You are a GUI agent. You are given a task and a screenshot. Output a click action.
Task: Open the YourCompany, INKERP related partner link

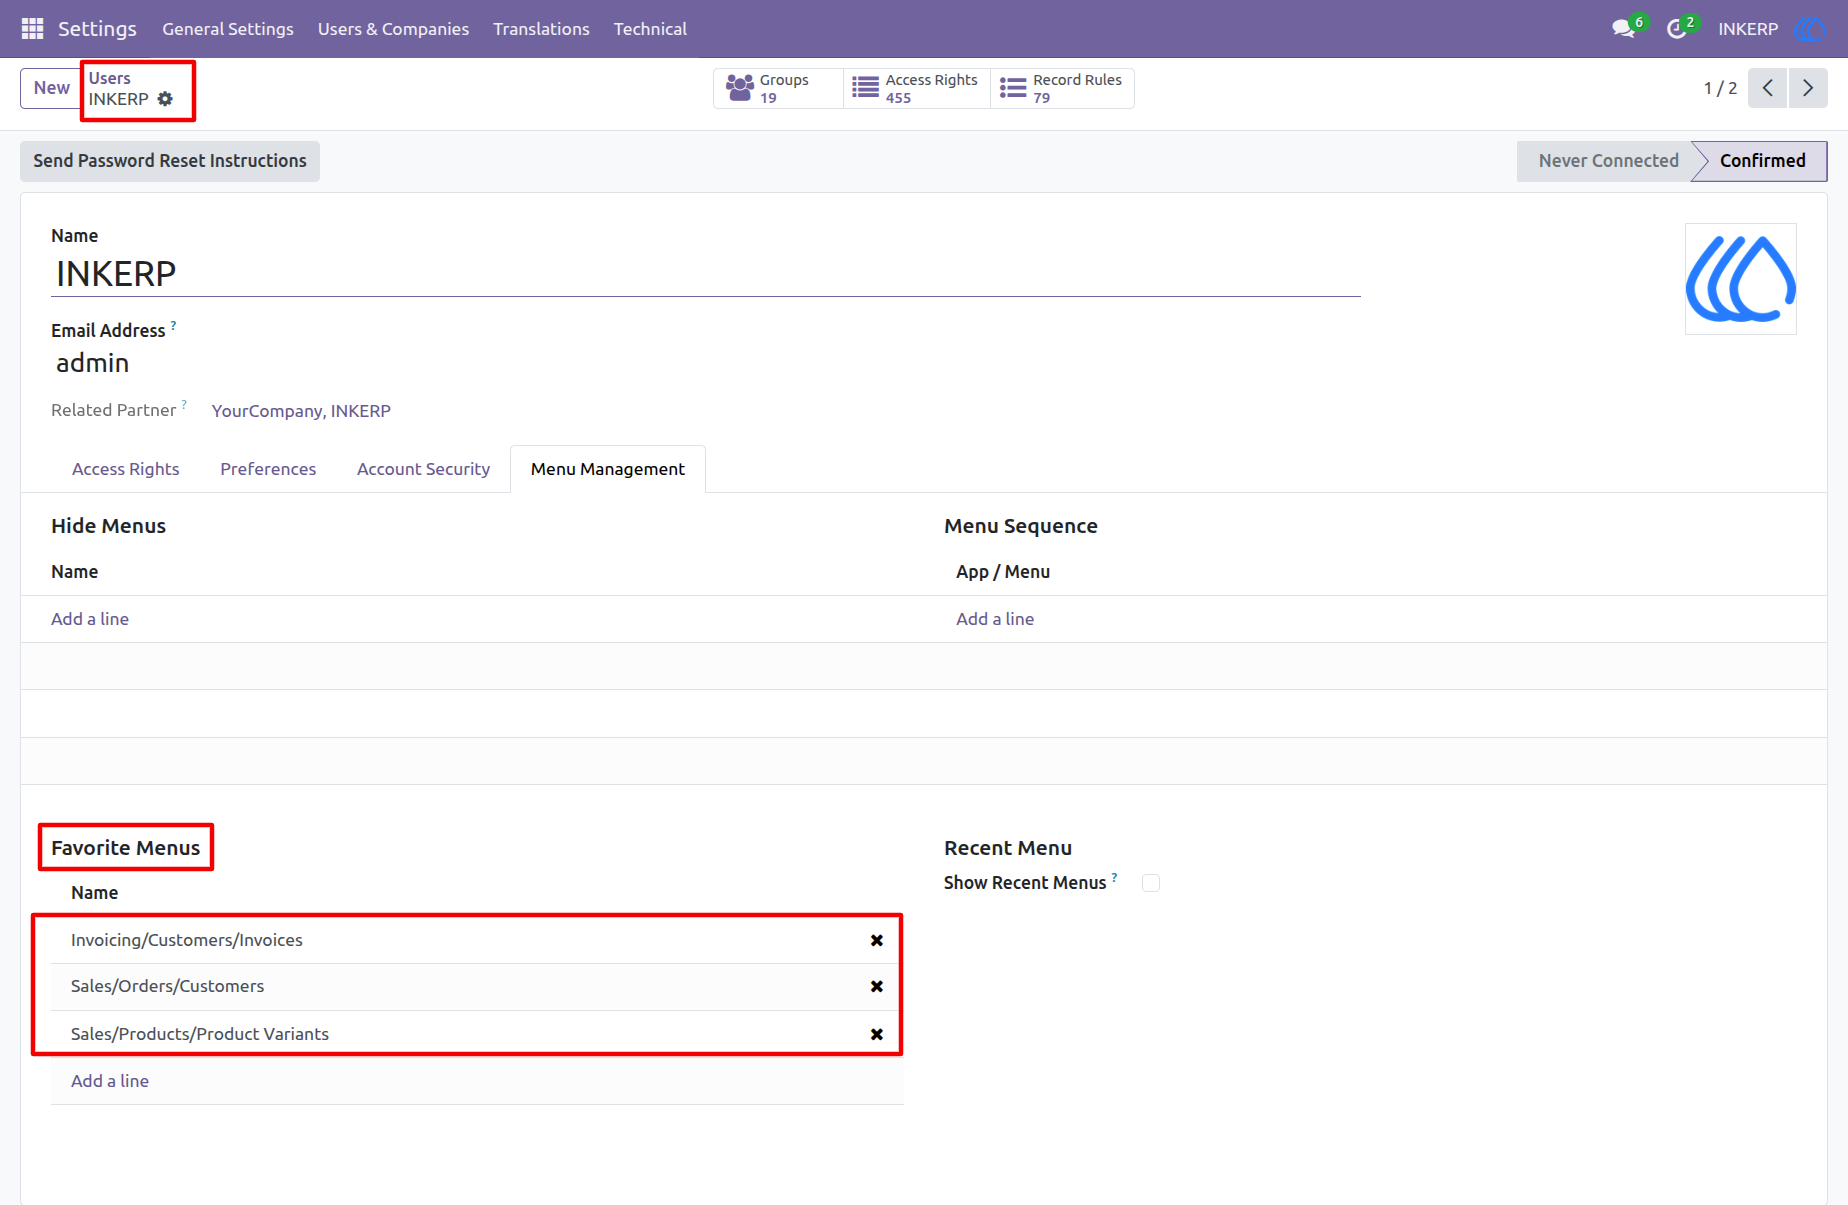click(301, 411)
